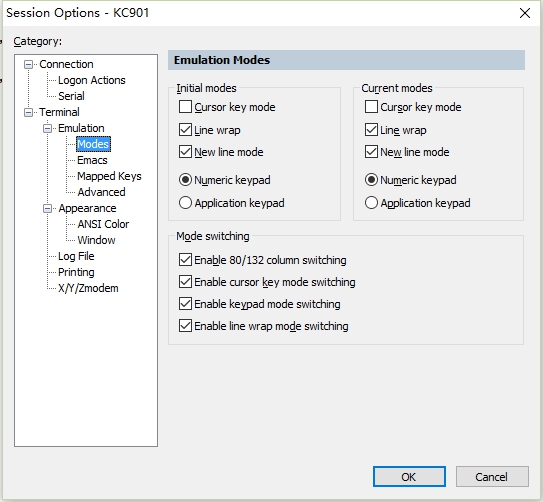The image size is (543, 502).
Task: Select Emulation category
Action: click(81, 128)
